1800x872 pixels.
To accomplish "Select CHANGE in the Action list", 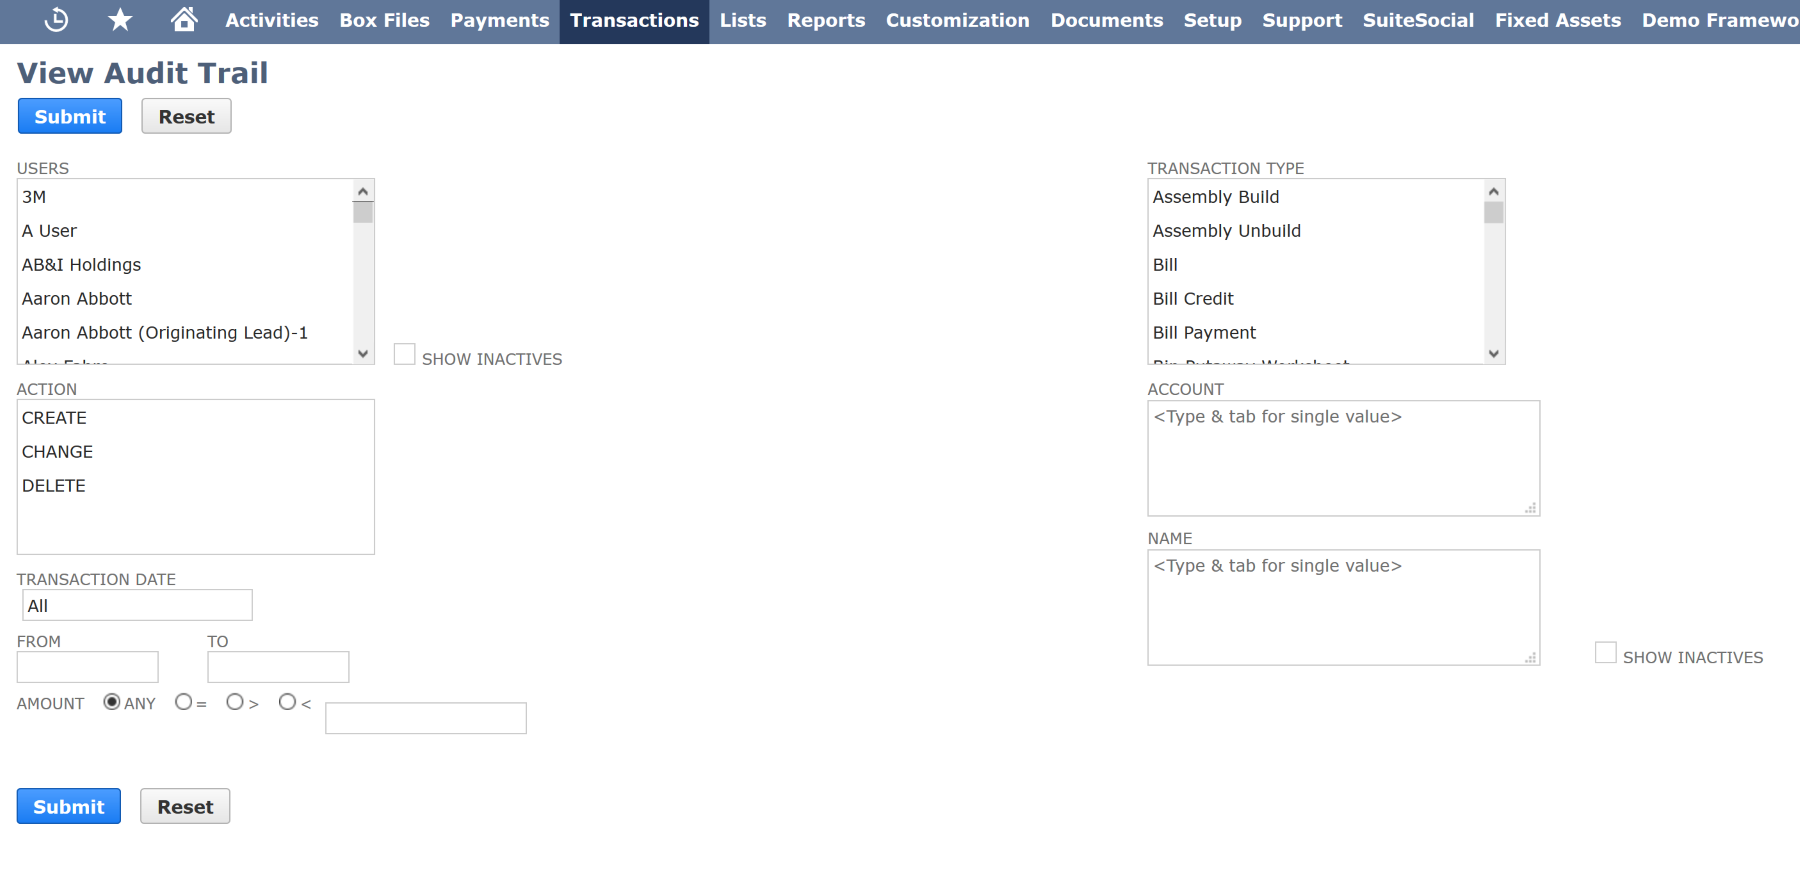I will (x=195, y=452).
